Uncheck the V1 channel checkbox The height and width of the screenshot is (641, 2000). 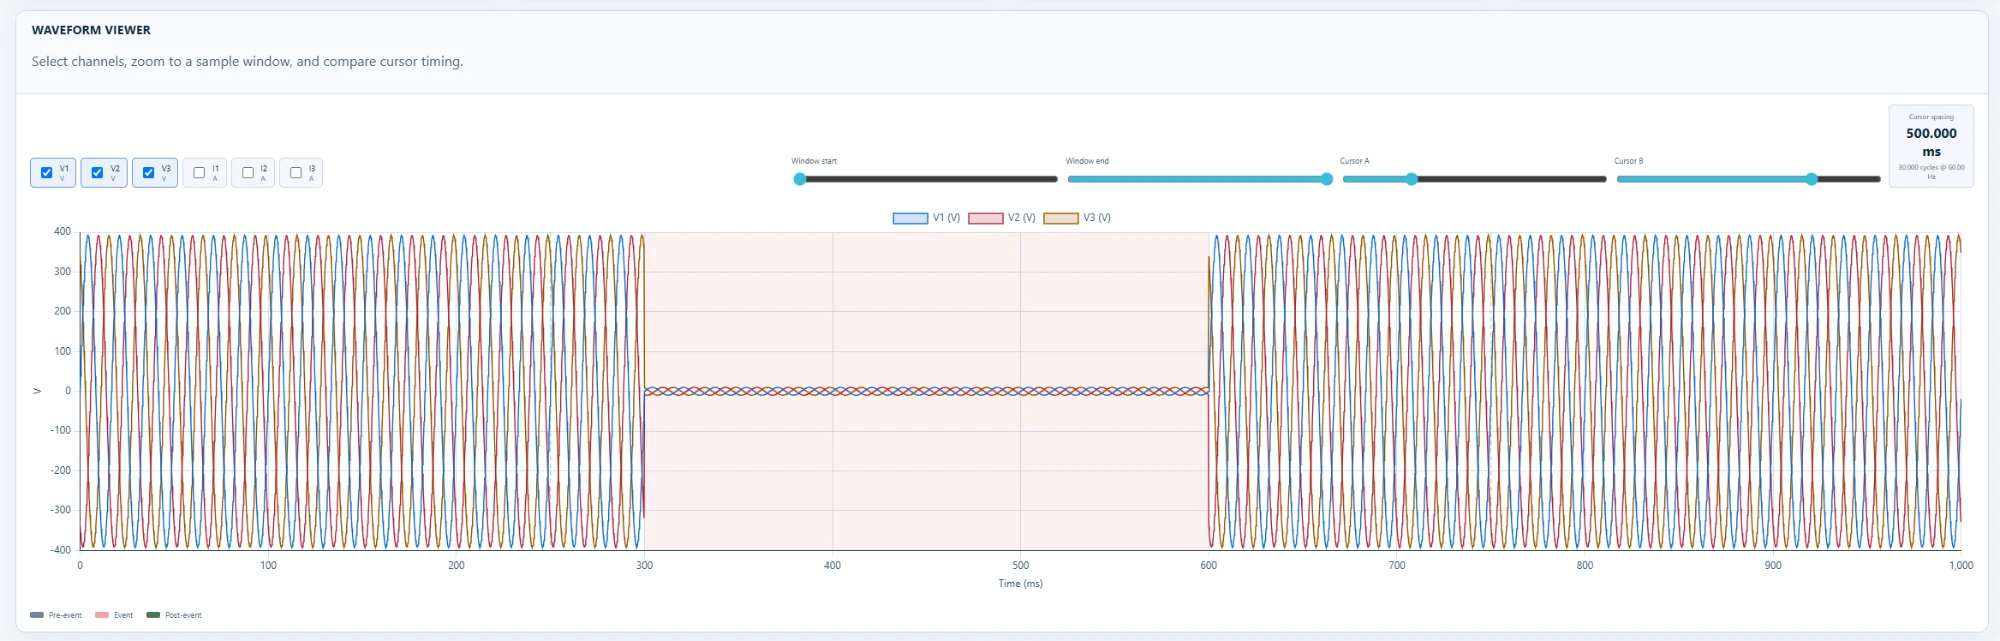(x=46, y=173)
